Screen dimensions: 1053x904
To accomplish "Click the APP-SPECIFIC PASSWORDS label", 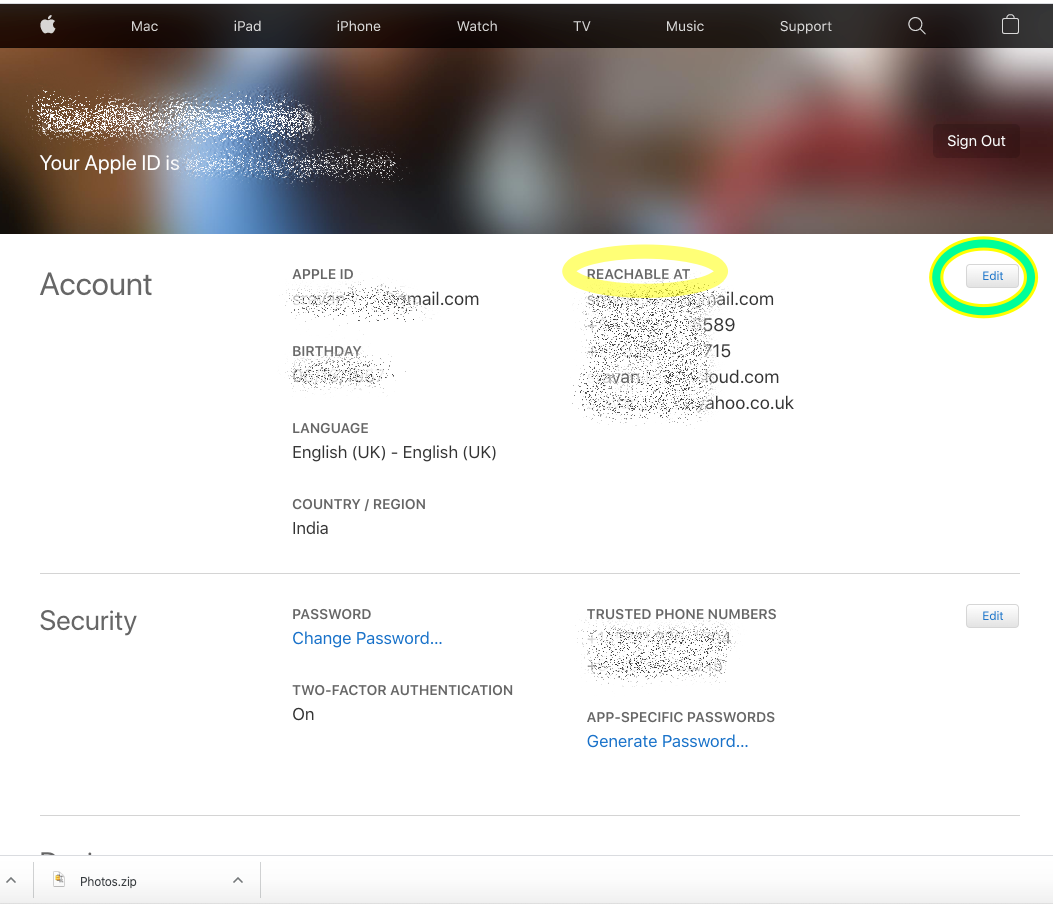I will point(680,717).
